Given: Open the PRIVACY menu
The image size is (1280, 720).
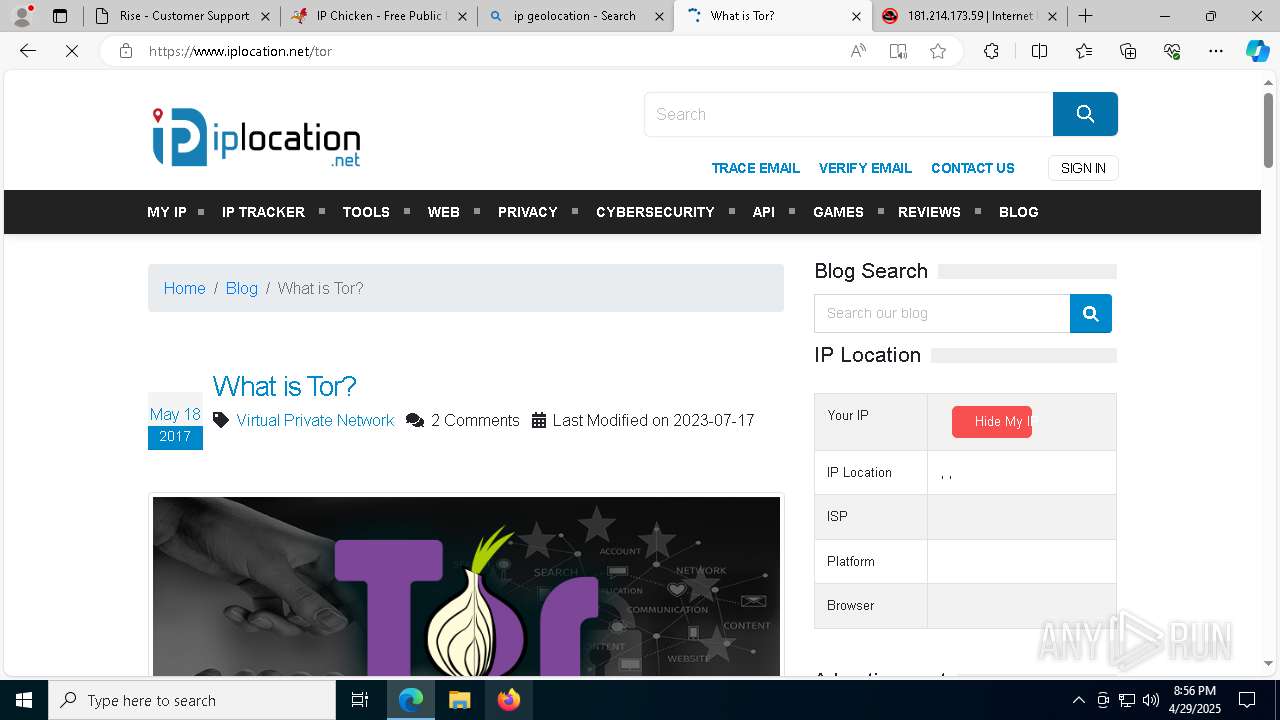Looking at the screenshot, I should pyautogui.click(x=527, y=212).
